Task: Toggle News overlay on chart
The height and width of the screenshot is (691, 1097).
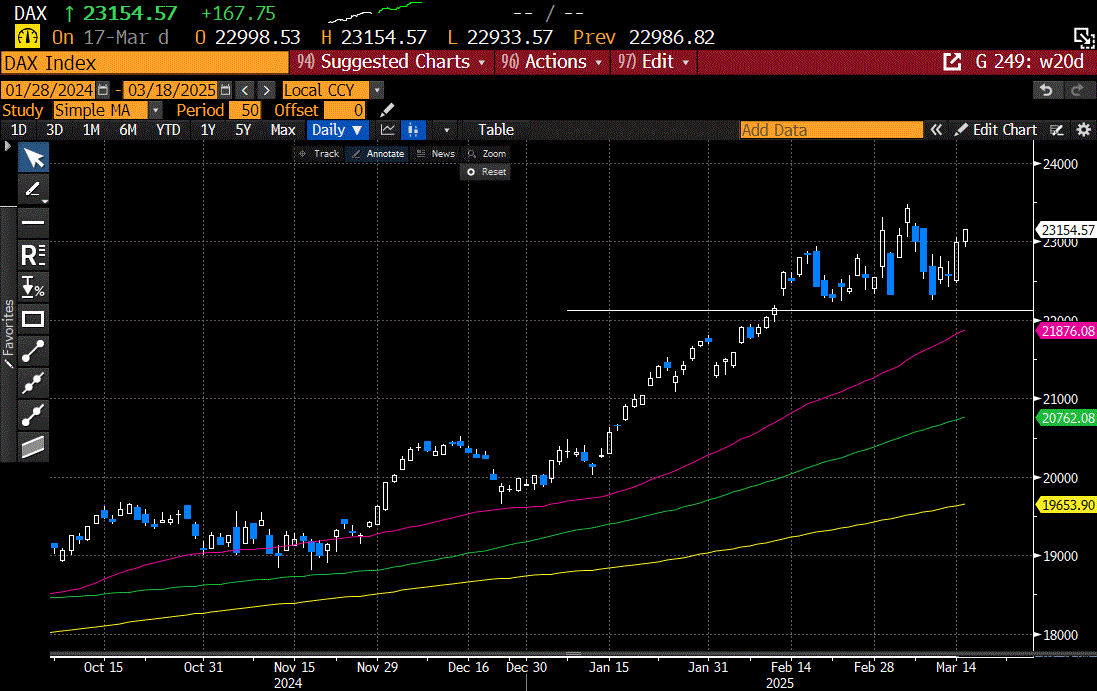Action: (435, 154)
